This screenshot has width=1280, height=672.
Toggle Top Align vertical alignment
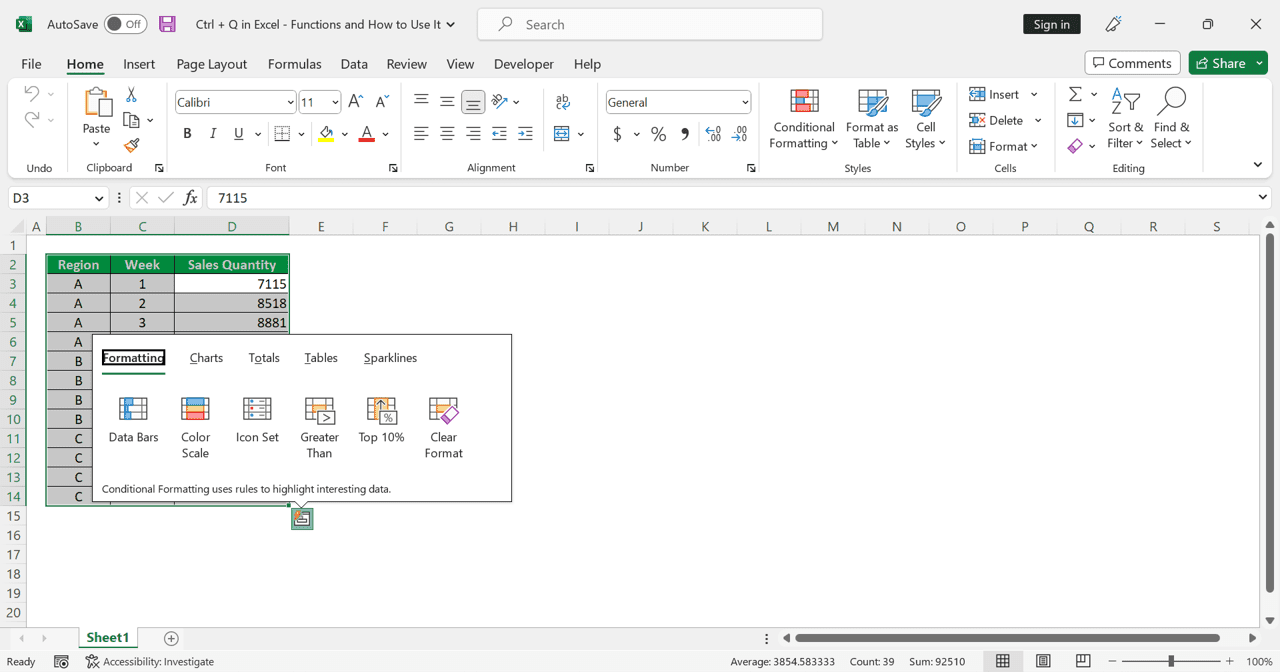(421, 102)
